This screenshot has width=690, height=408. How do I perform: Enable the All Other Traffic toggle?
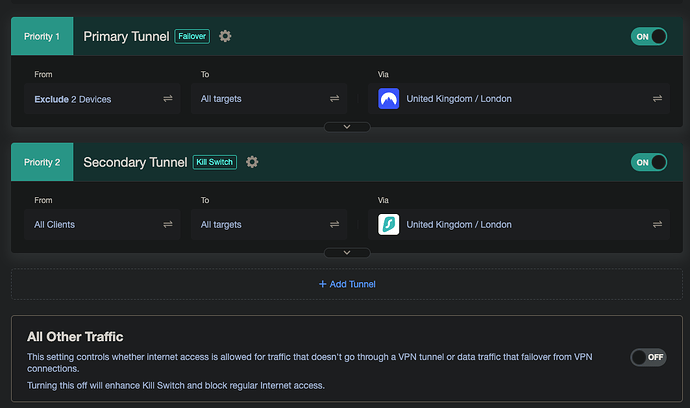point(648,357)
